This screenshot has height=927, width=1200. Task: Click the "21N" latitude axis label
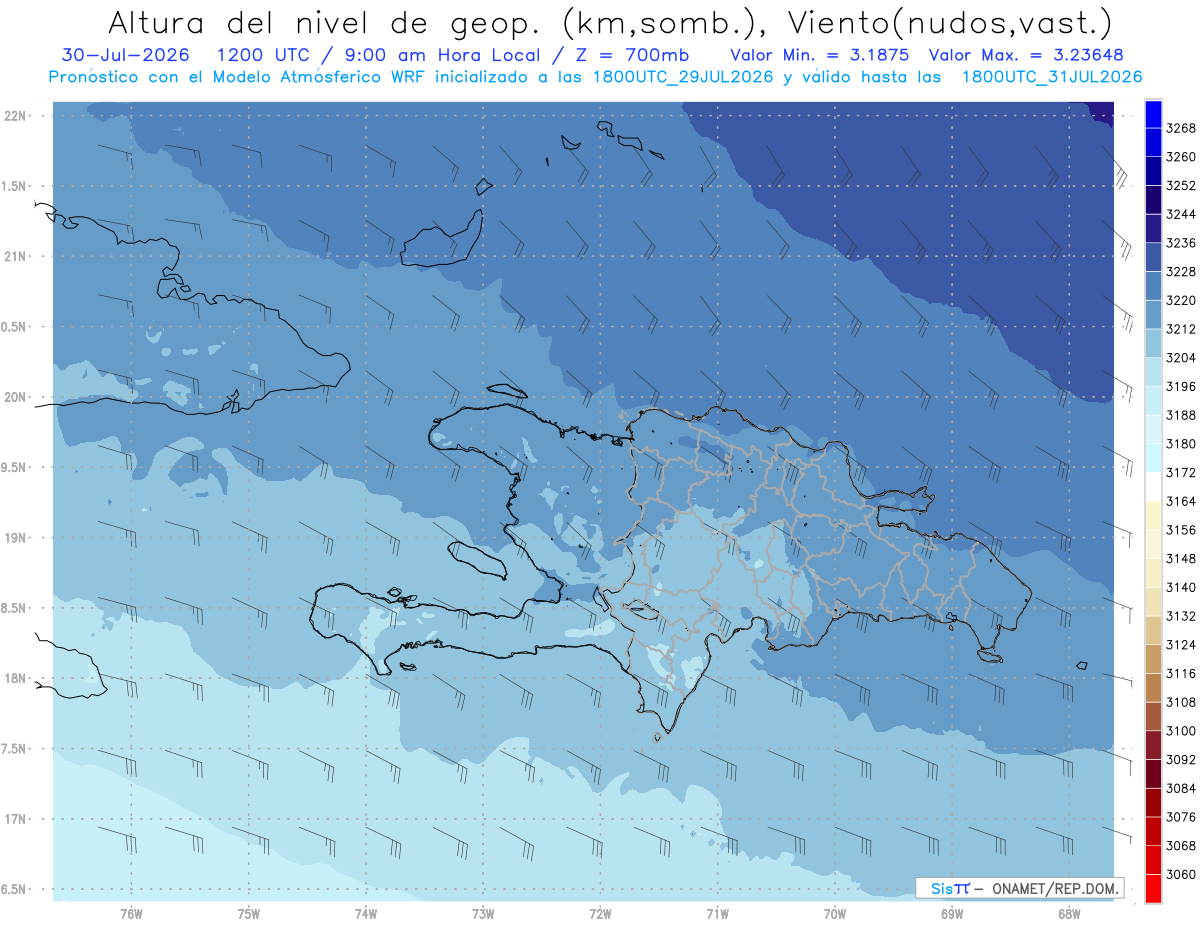coord(15,256)
